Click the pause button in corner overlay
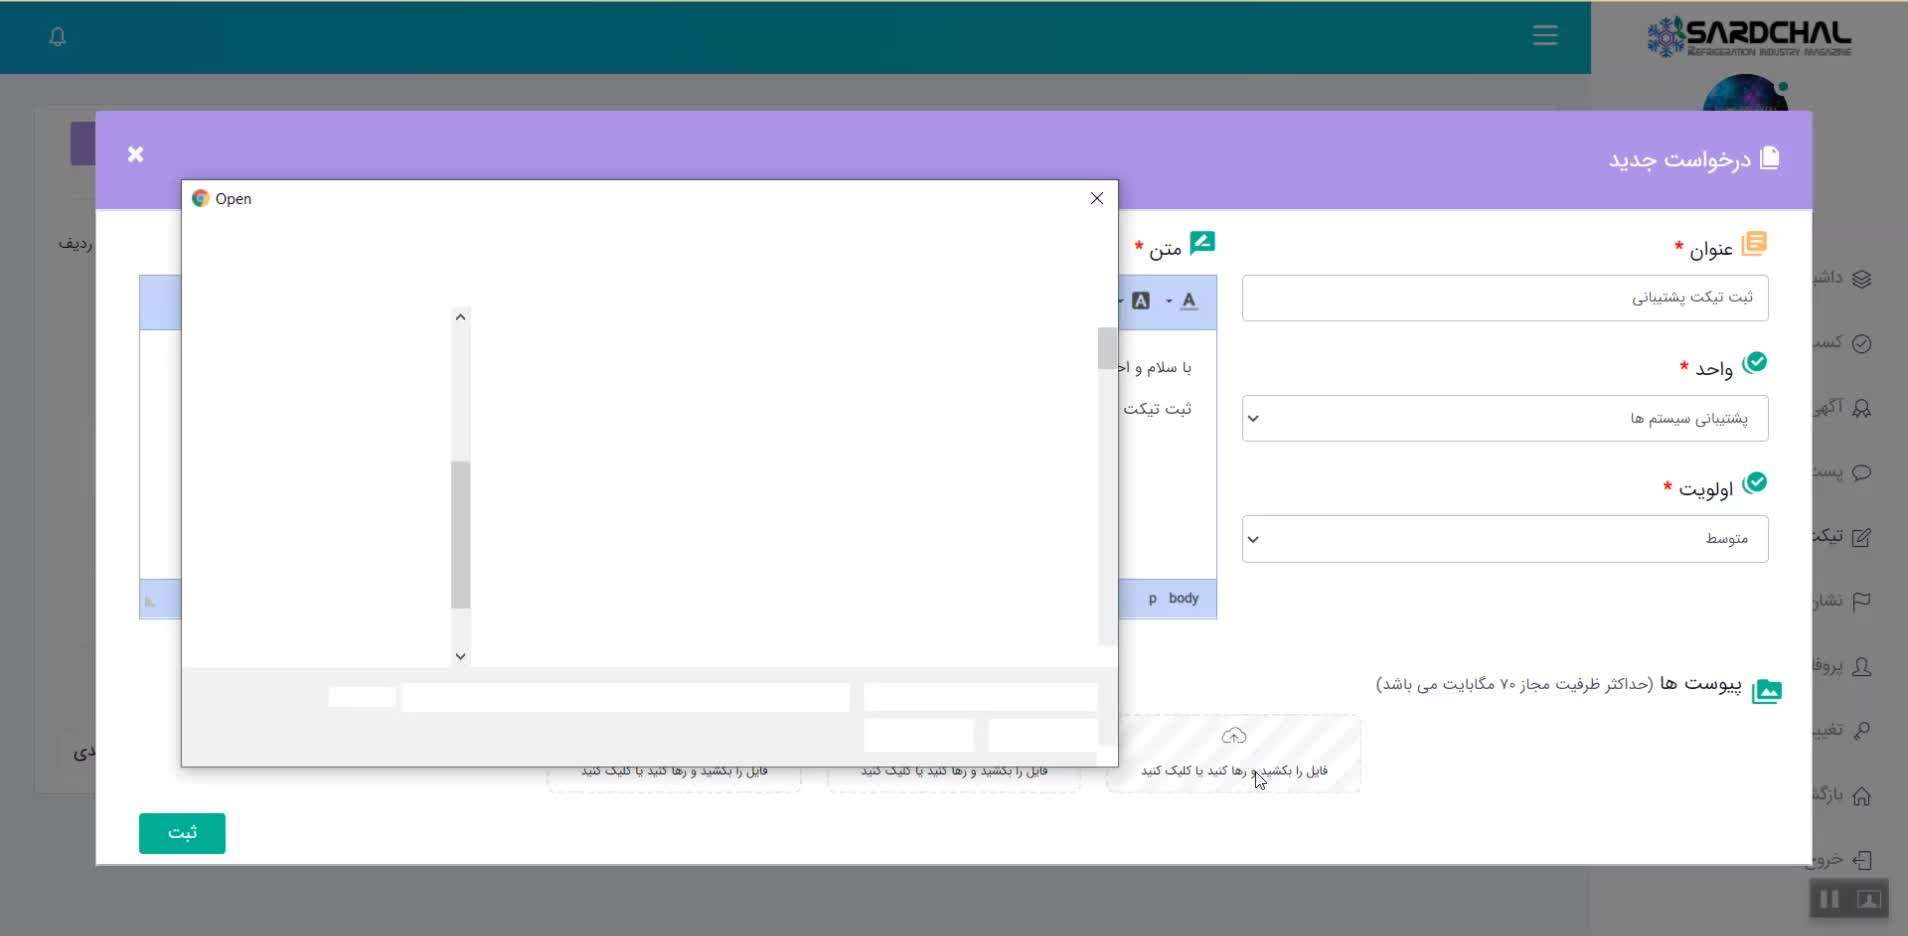The width and height of the screenshot is (1908, 936). pyautogui.click(x=1829, y=899)
